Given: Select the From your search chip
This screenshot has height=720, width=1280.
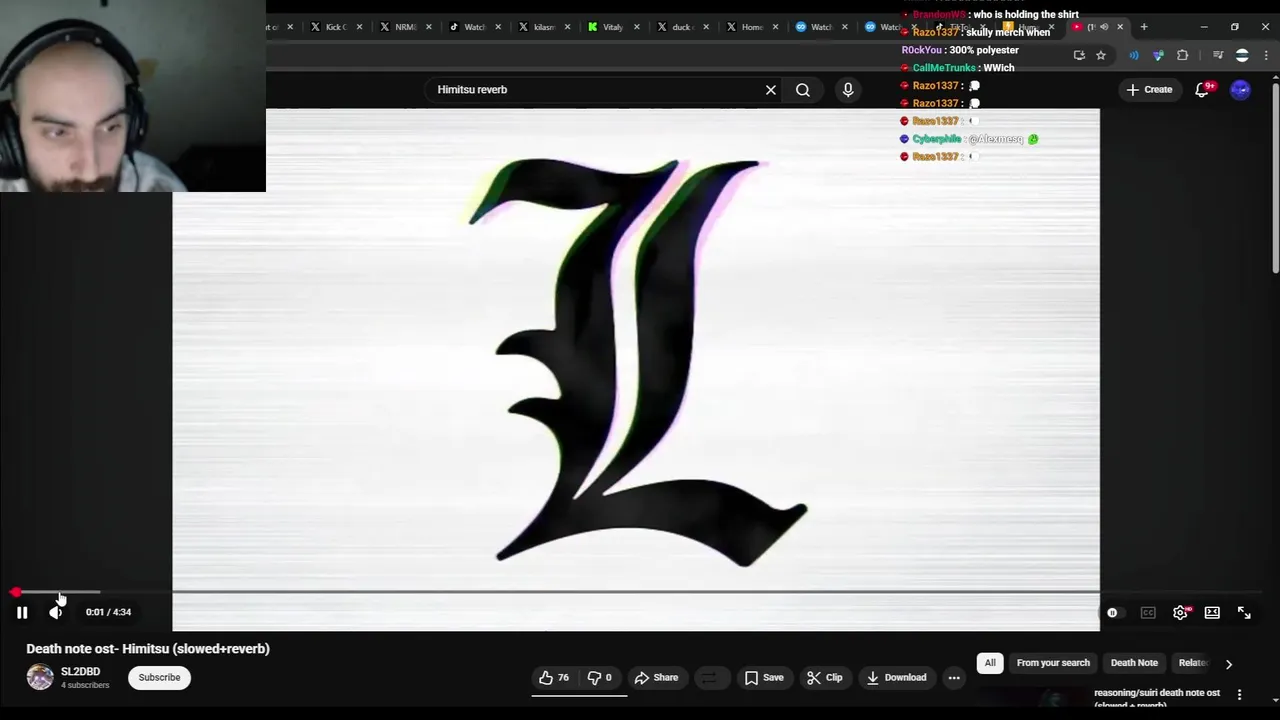Looking at the screenshot, I should coord(1053,663).
